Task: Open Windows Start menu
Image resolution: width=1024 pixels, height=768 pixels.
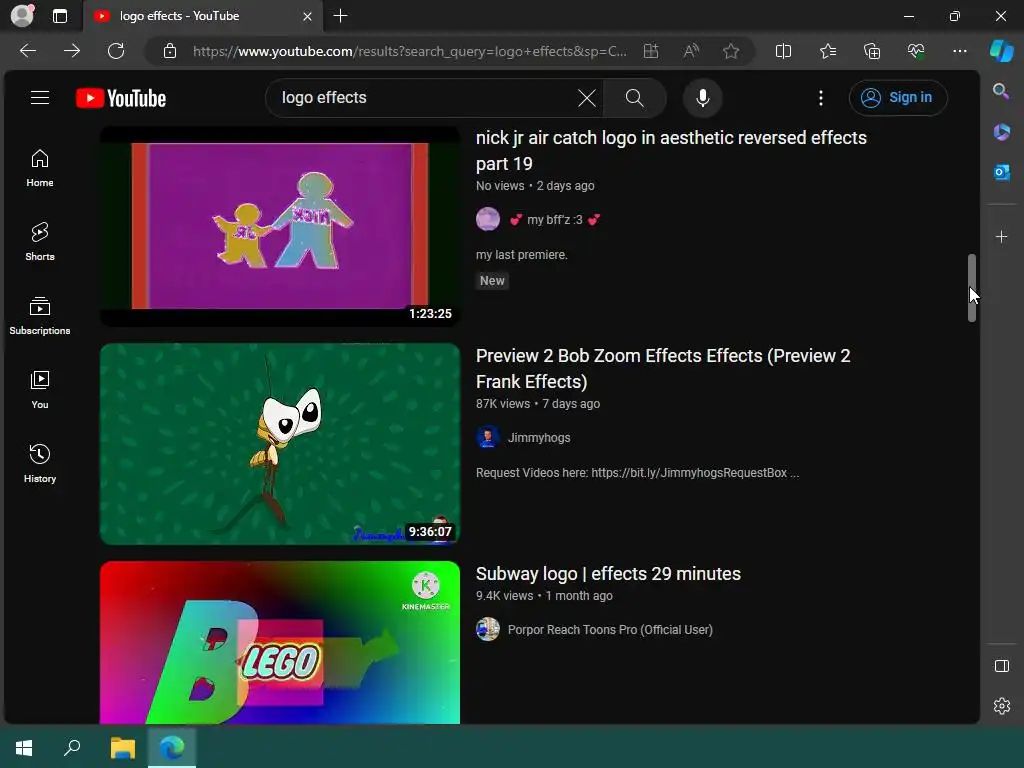Action: point(24,747)
